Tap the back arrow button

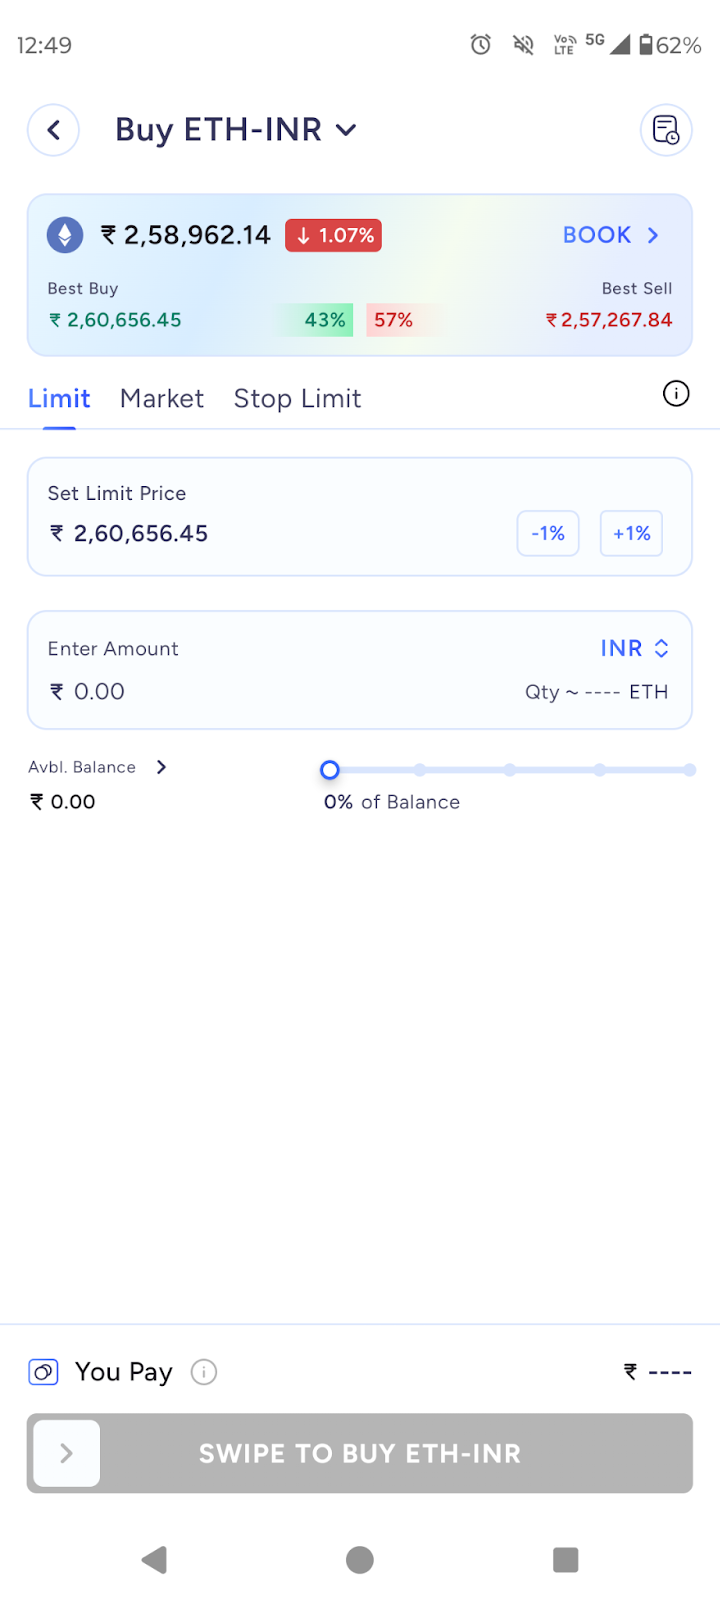tap(53, 130)
